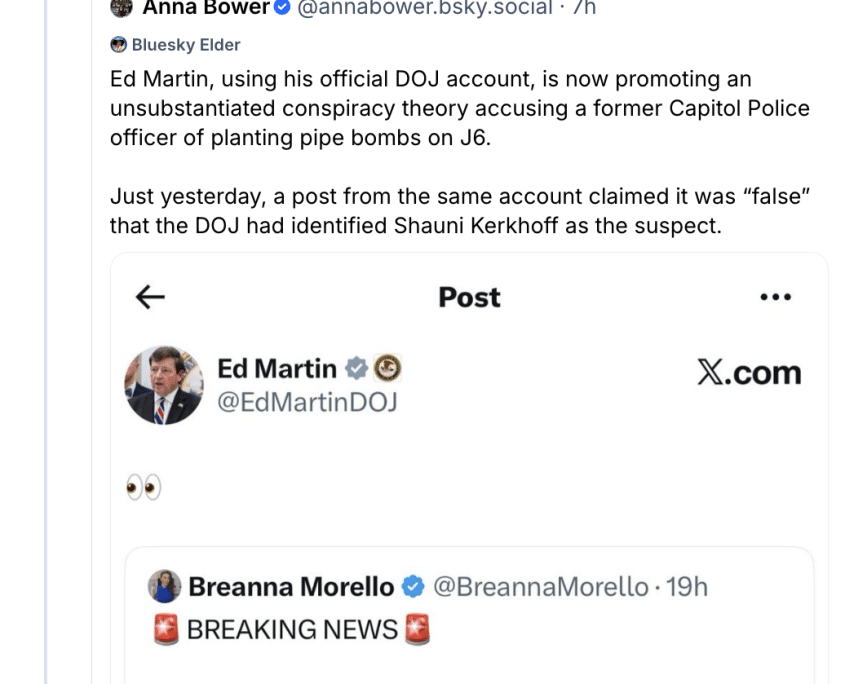Click the Bluesky Elder label icon
Image resolution: width=845 pixels, height=684 pixels.
(x=119, y=44)
